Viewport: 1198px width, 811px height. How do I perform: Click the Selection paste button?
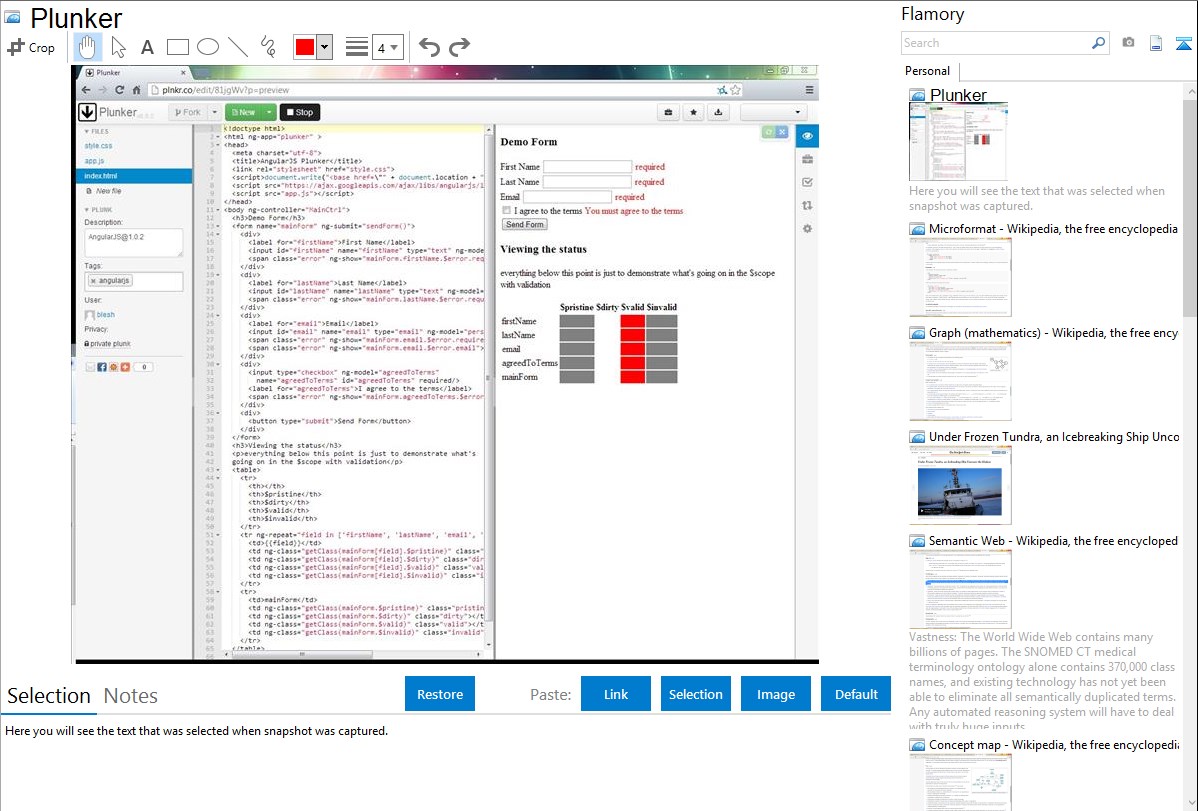(x=696, y=694)
